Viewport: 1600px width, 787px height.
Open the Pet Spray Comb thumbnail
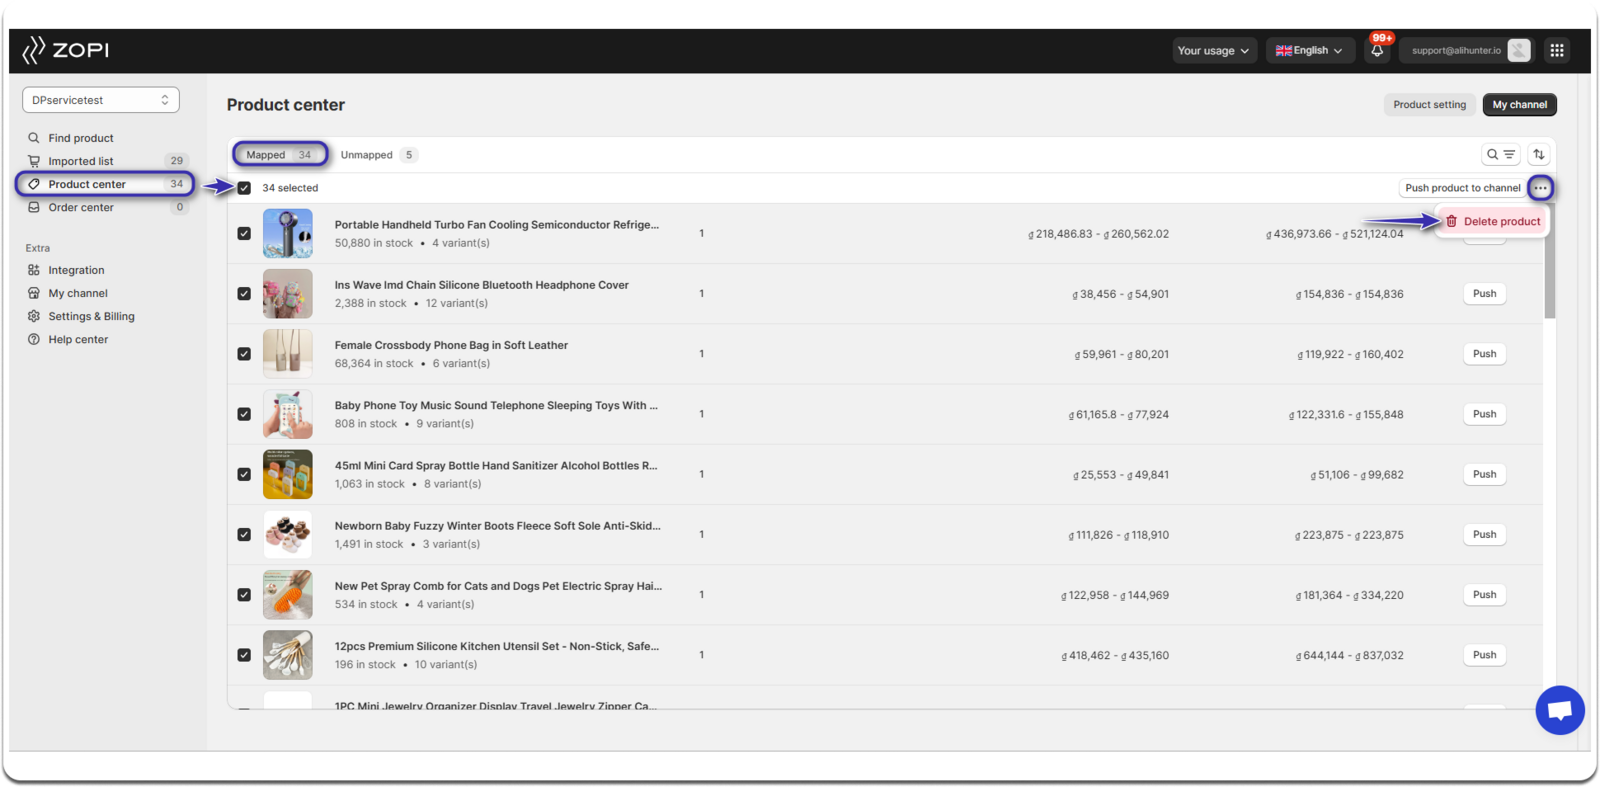(x=288, y=595)
